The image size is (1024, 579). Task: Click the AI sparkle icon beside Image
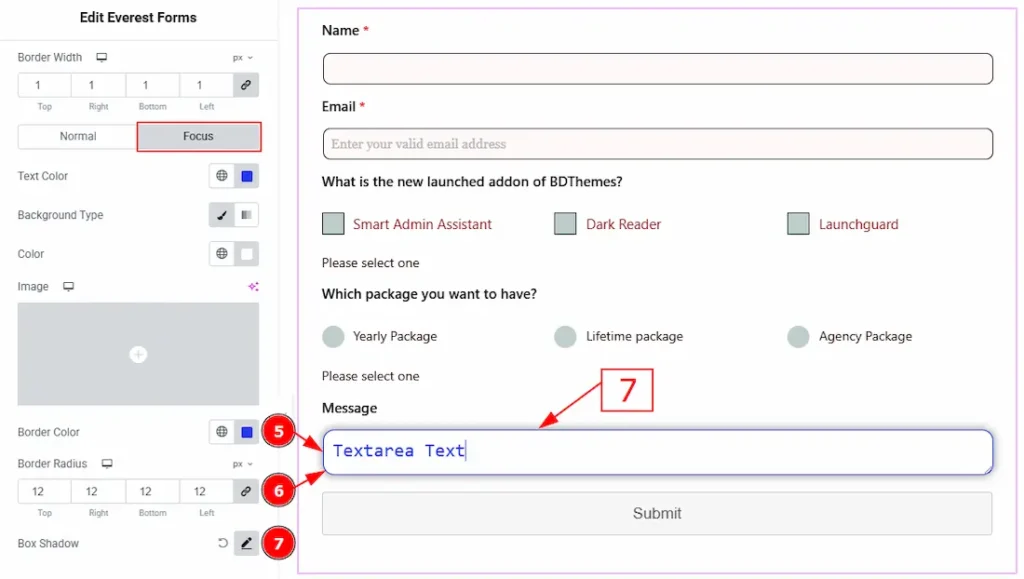(253, 287)
